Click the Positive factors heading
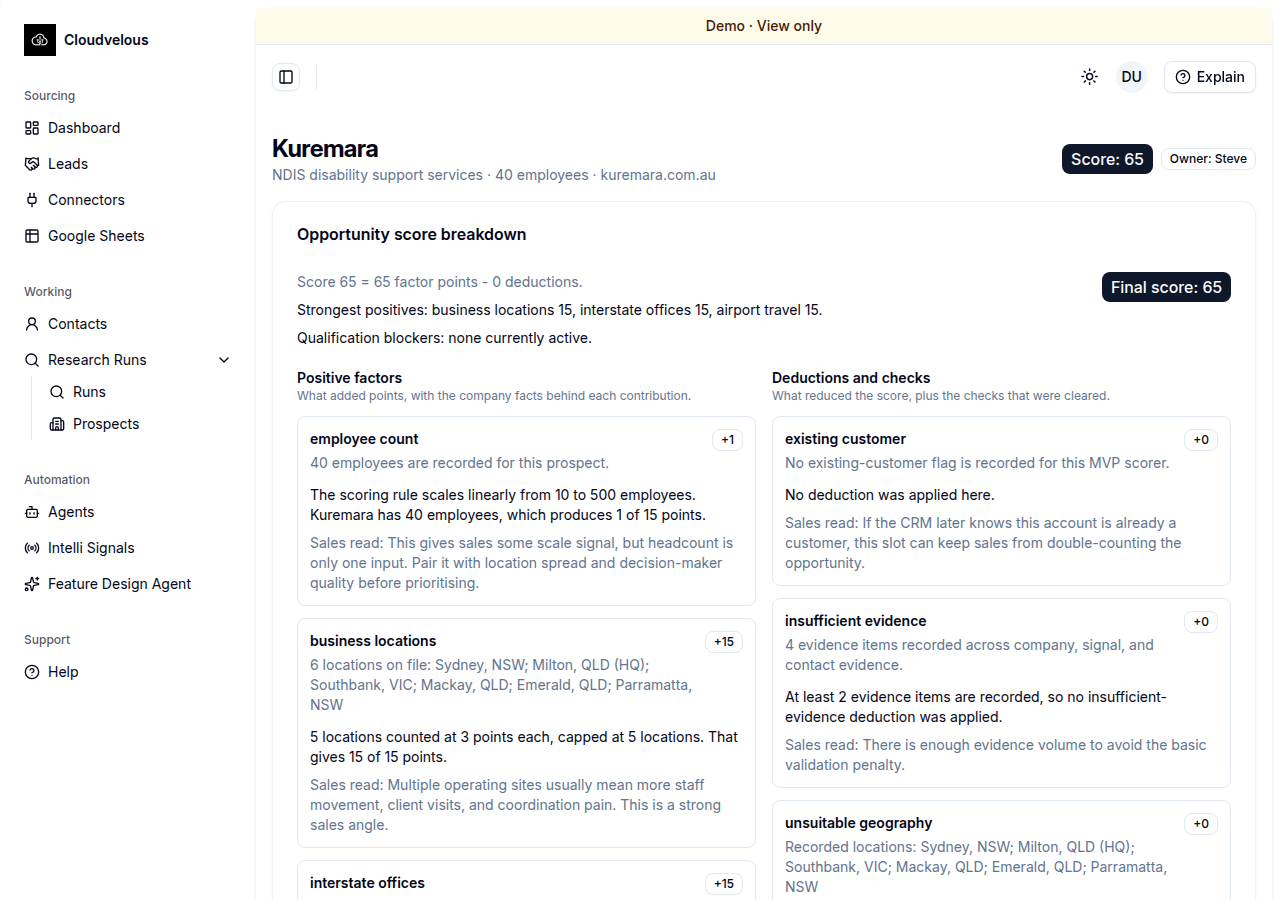Image resolution: width=1280 pixels, height=900 pixels. (x=349, y=378)
